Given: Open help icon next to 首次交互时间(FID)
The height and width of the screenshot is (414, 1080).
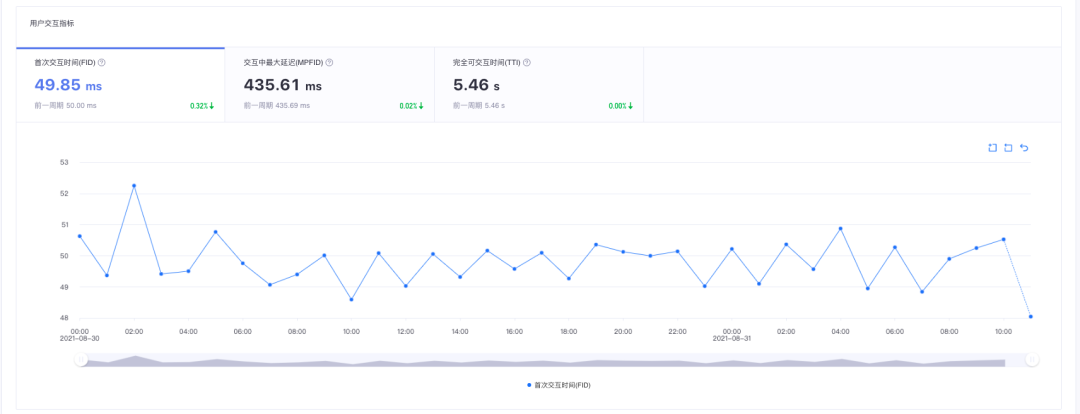Looking at the screenshot, I should point(101,63).
